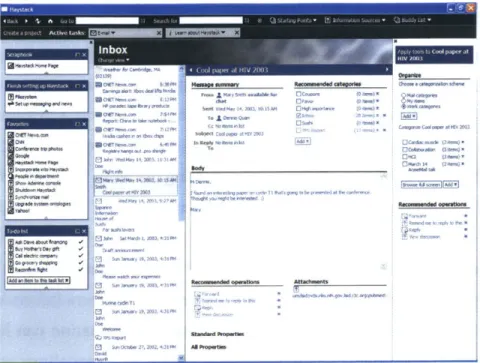Check the Sushi category
The height and width of the screenshot is (363, 480).
[x=299, y=123]
